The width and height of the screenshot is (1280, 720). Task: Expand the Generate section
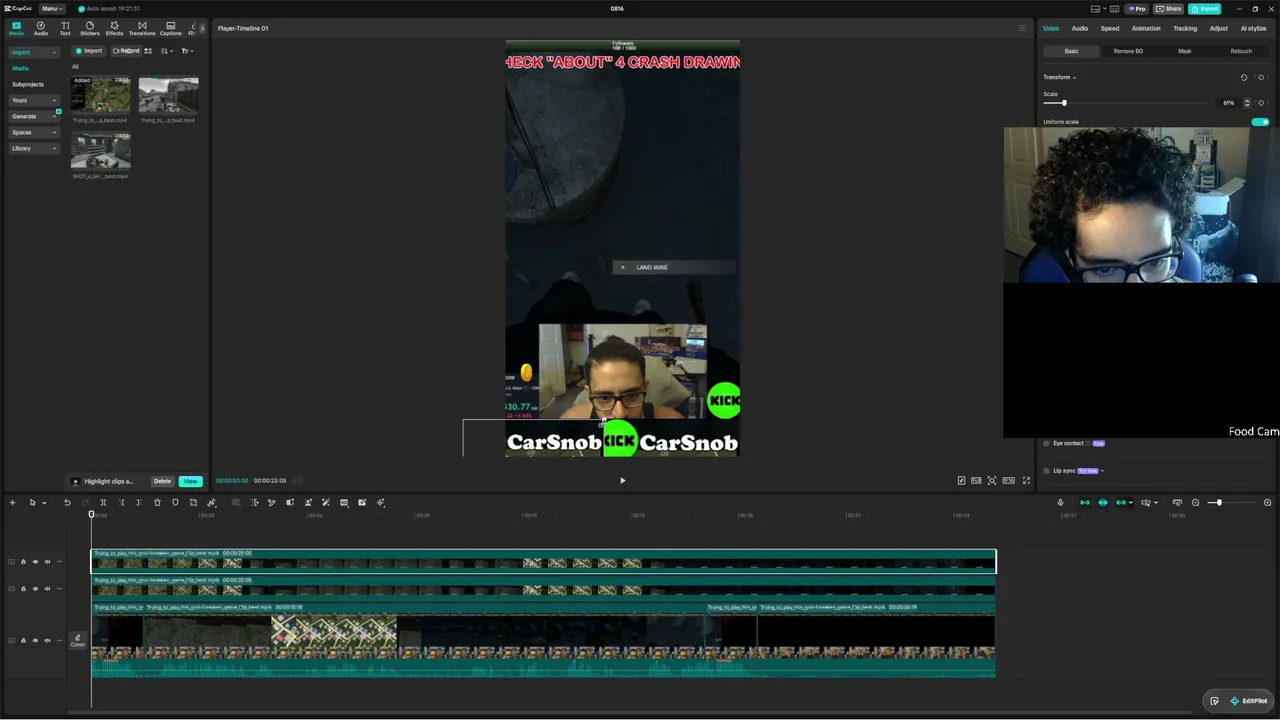(x=35, y=116)
